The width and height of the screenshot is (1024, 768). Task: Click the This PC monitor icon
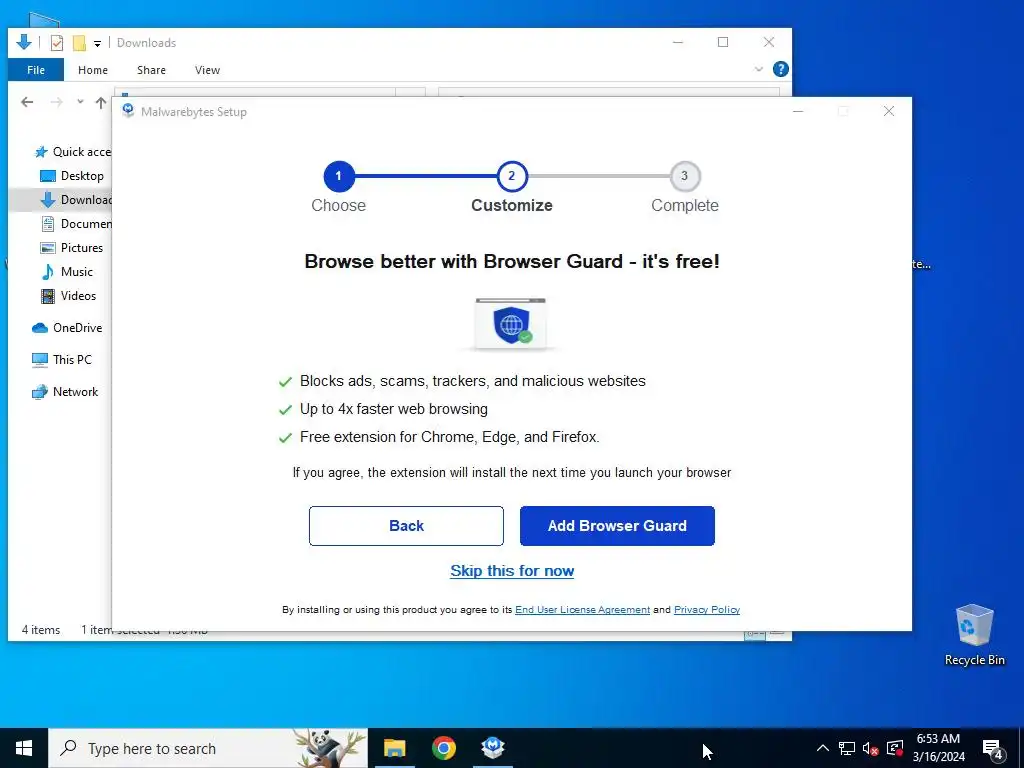[40, 360]
